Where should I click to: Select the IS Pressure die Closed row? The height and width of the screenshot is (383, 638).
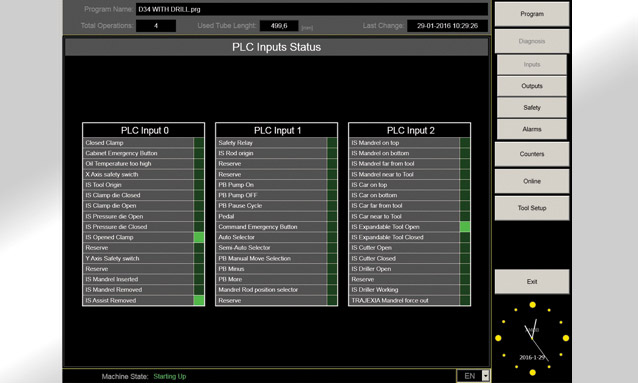click(x=143, y=227)
